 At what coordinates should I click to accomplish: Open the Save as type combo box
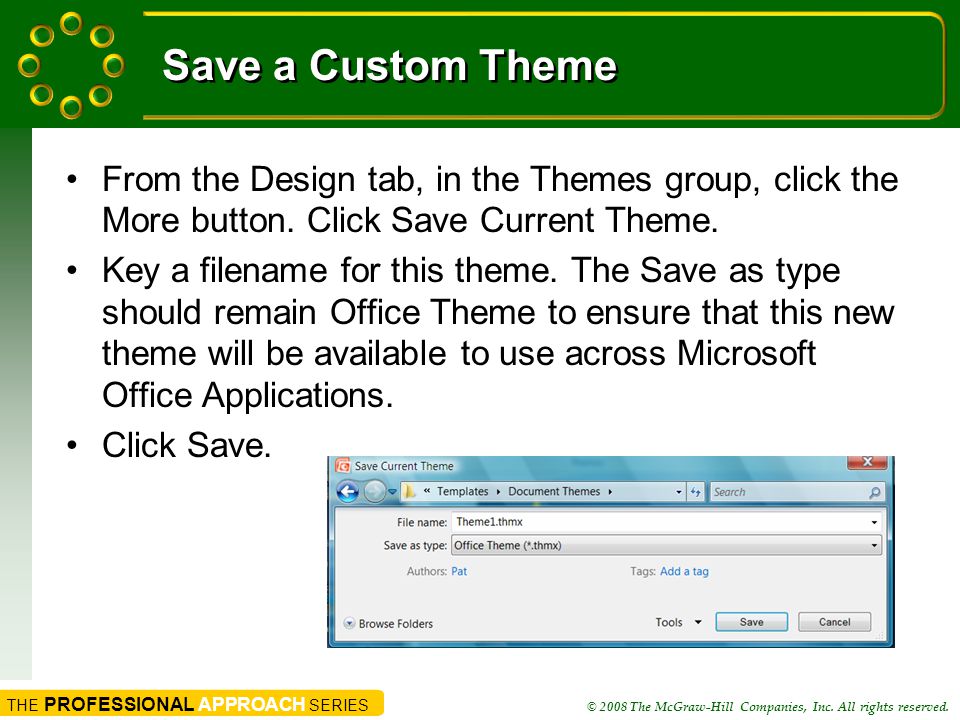point(666,545)
